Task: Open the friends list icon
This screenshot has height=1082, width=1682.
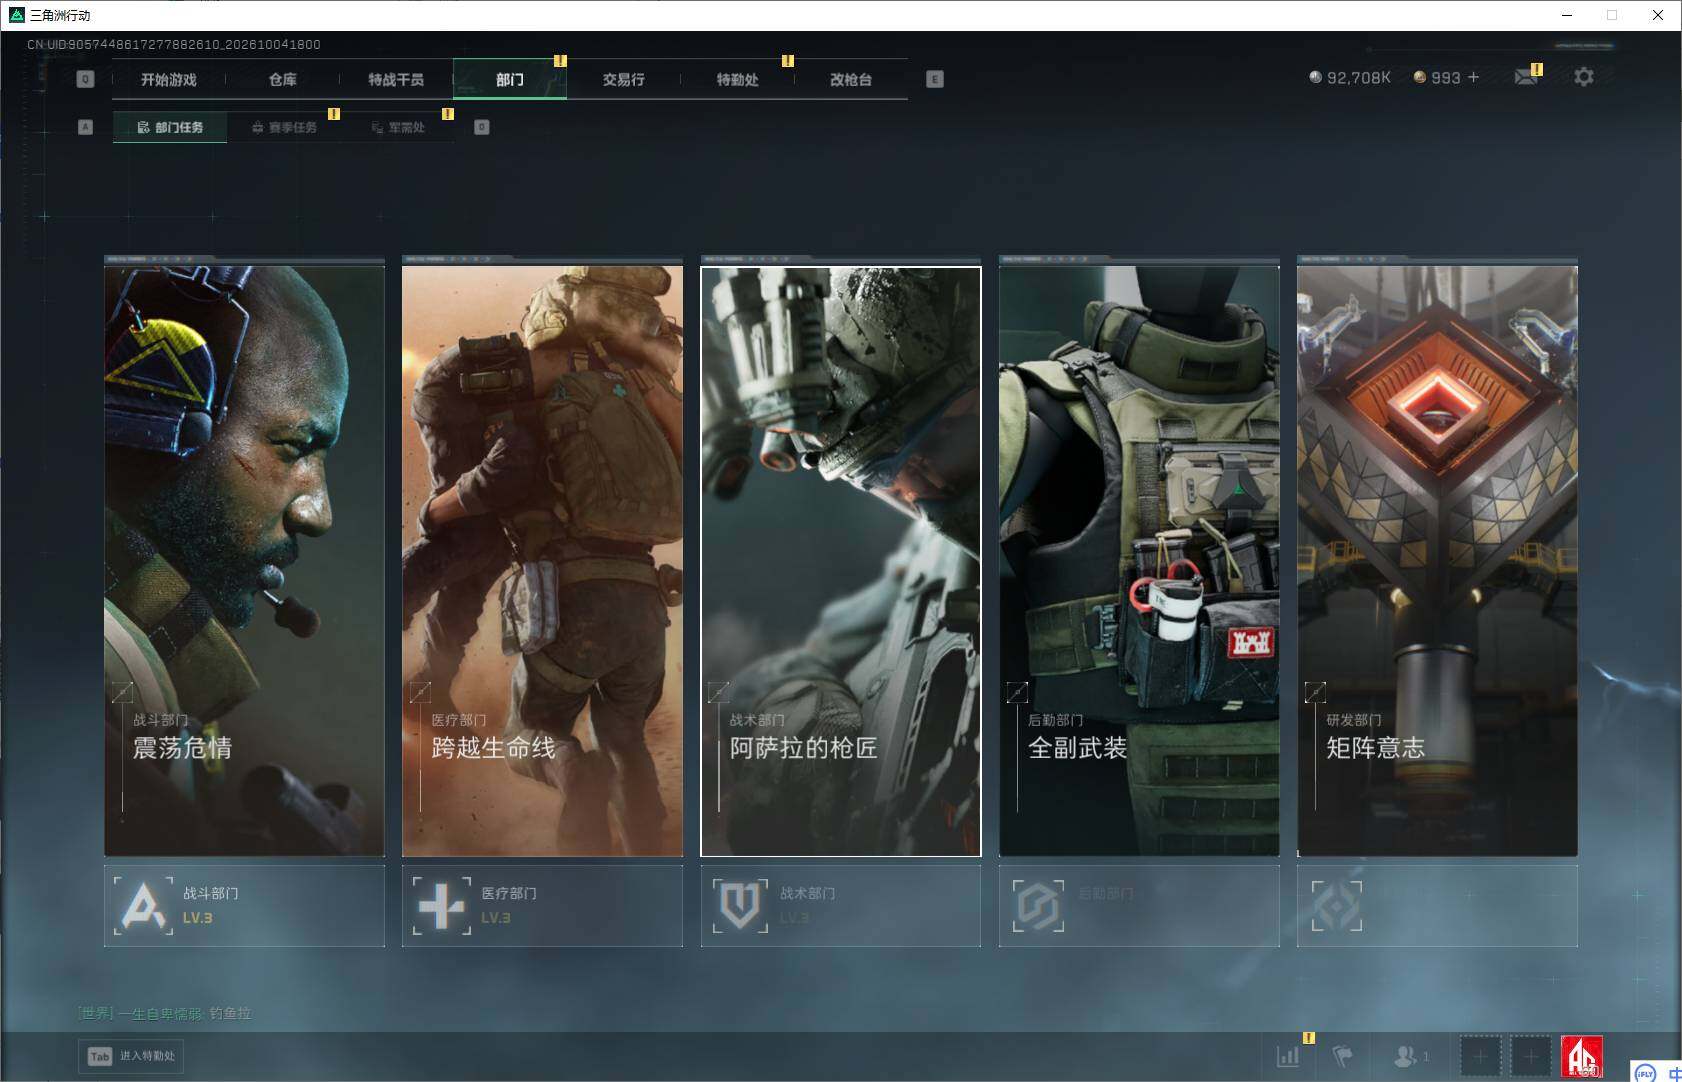Action: 1411,1055
